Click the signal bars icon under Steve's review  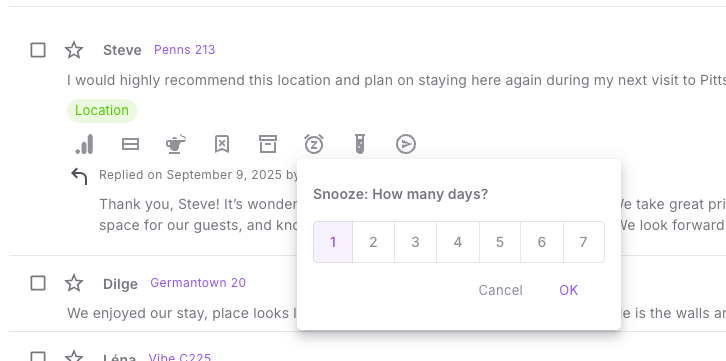[84, 144]
